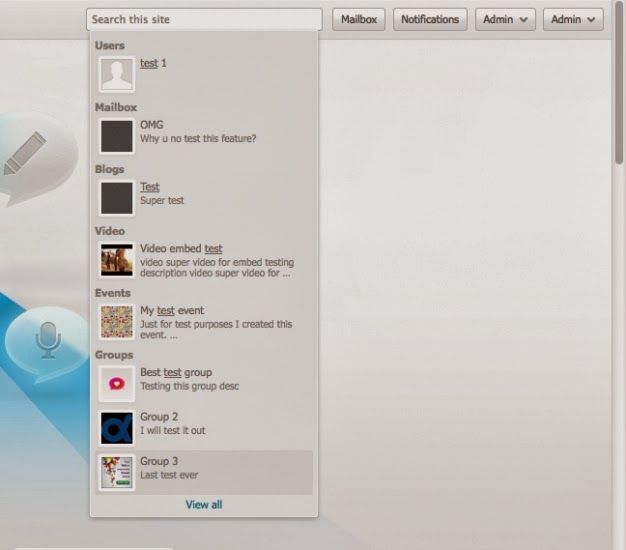Viewport: 626px width, 550px height.
Task: Focus the Search this site field
Action: point(204,19)
